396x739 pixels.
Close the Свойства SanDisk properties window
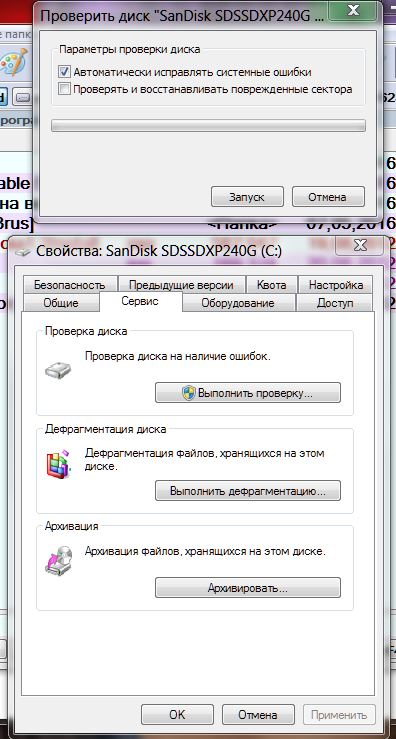click(x=360, y=245)
